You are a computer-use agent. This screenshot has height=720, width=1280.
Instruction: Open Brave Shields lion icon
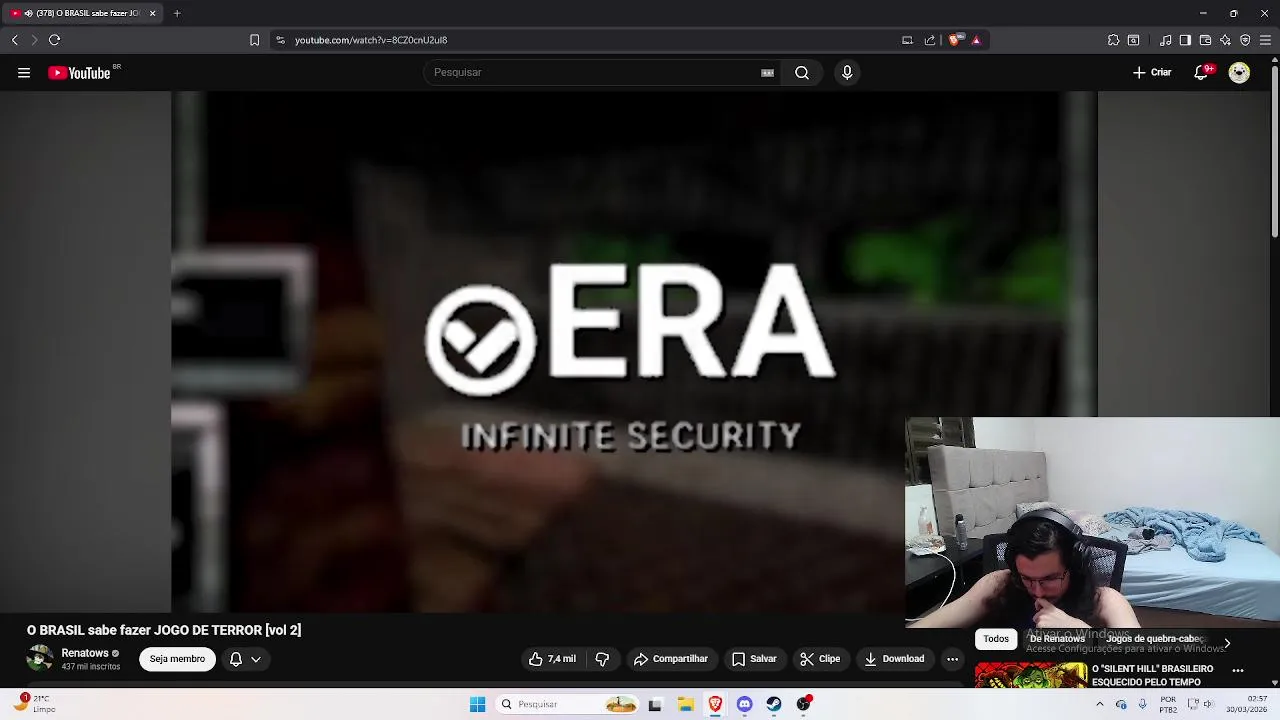tap(954, 40)
